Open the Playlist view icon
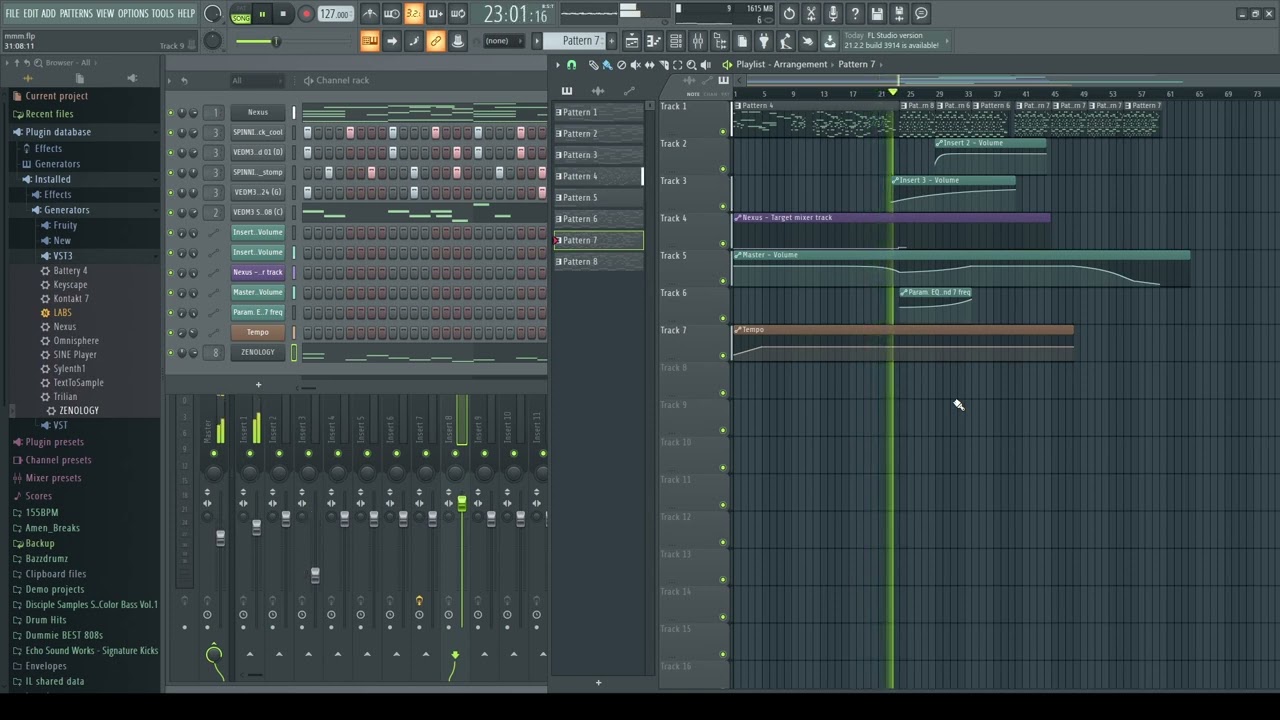Image resolution: width=1280 pixels, height=720 pixels. [x=632, y=41]
